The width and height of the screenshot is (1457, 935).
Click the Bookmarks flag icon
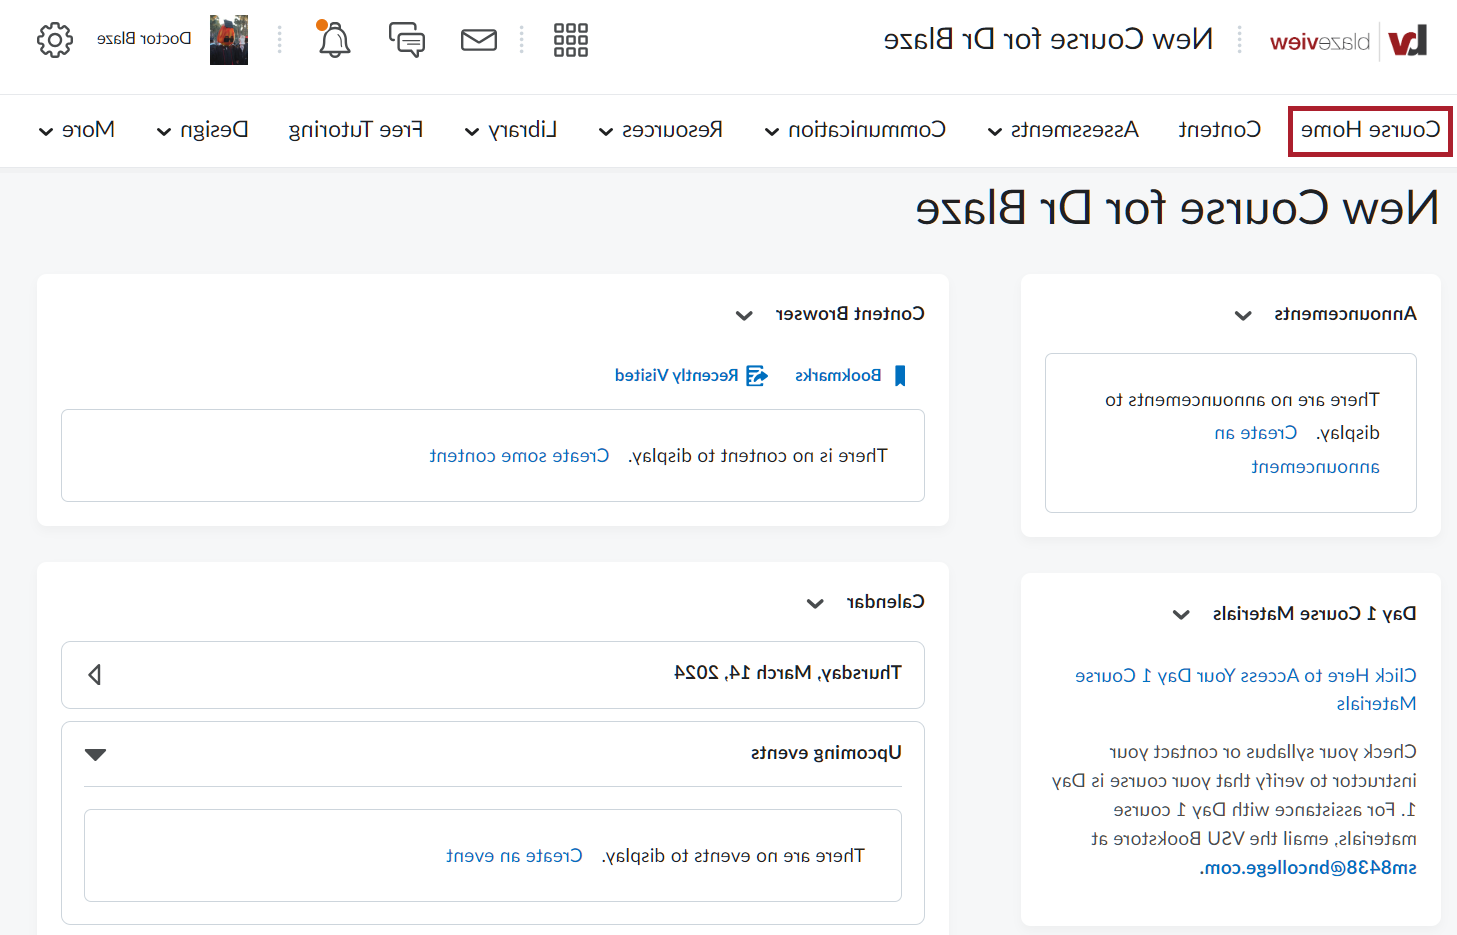click(900, 376)
